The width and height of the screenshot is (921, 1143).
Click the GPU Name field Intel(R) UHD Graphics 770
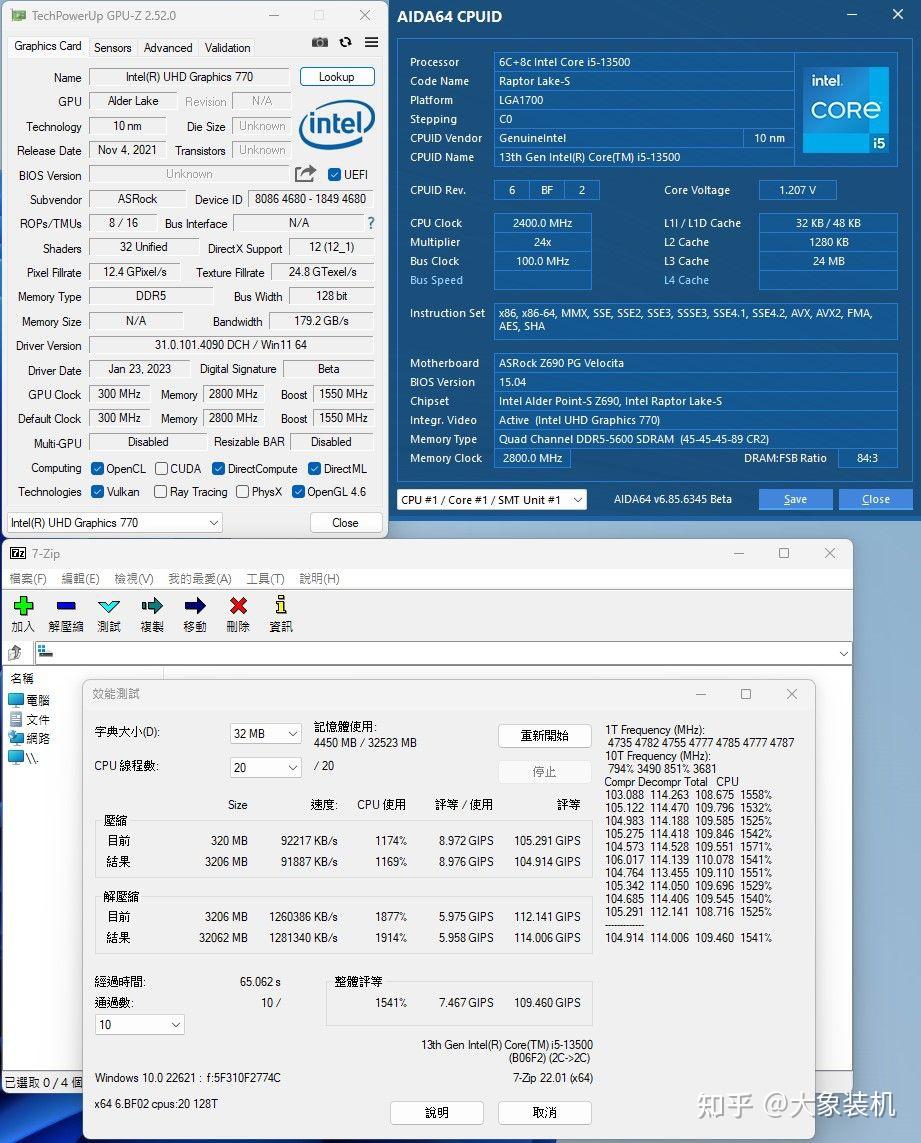tap(189, 77)
